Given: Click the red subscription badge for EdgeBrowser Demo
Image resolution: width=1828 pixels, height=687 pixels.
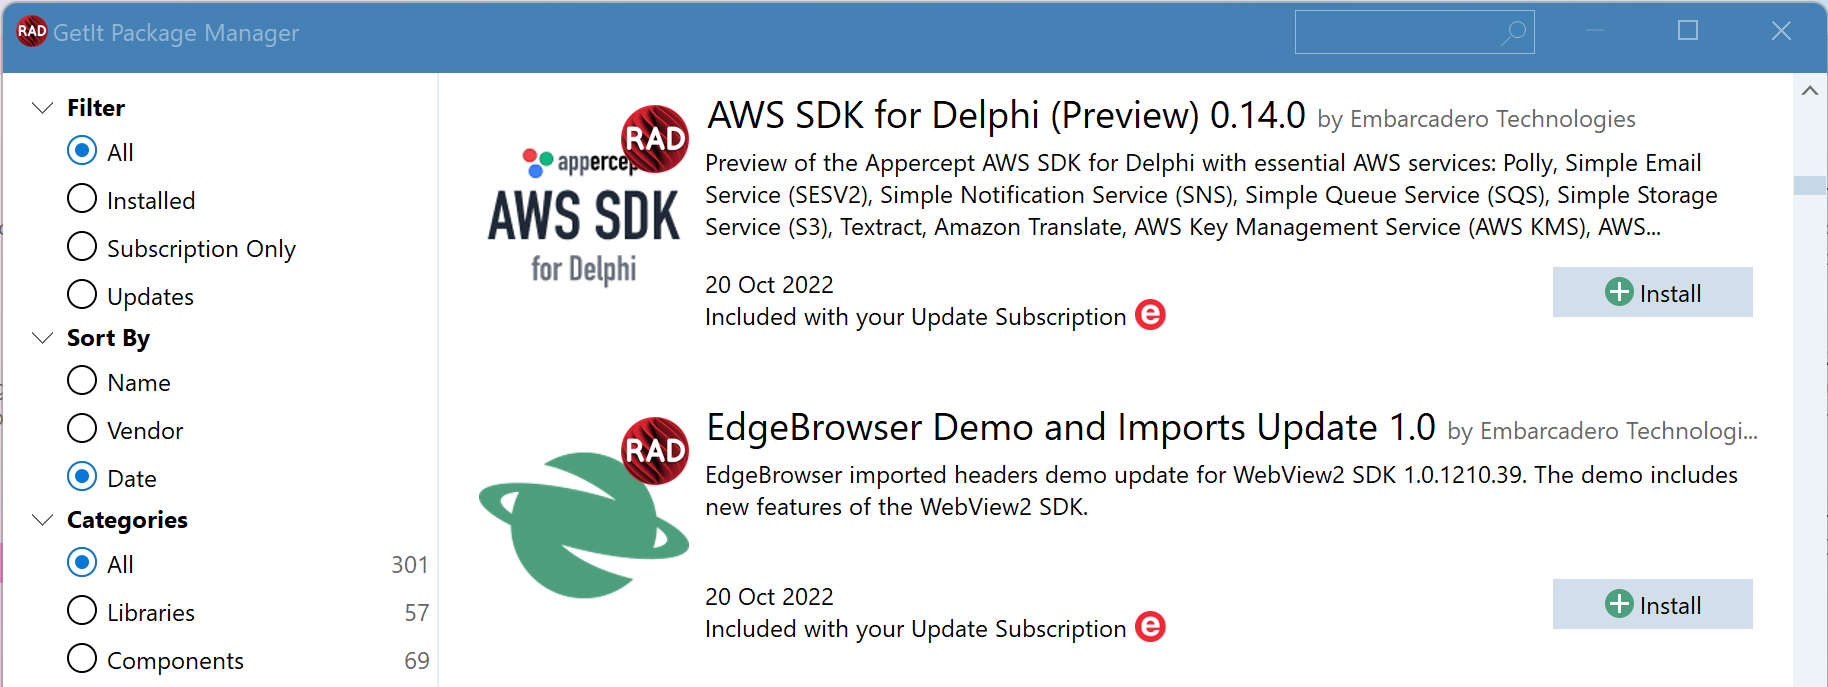Looking at the screenshot, I should (x=1150, y=627).
